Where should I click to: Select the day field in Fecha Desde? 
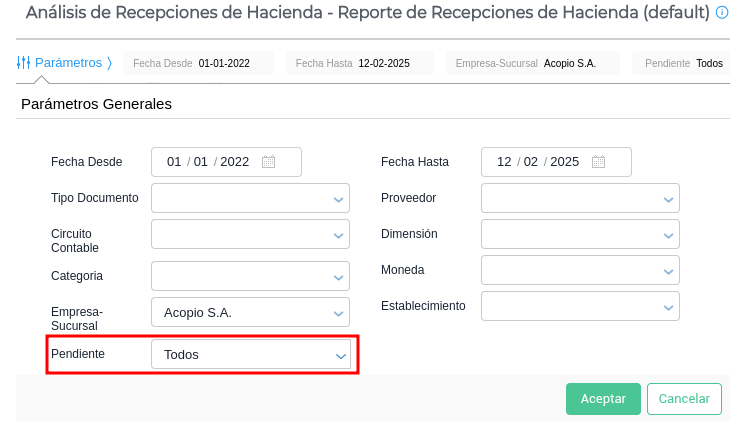tap(174, 162)
